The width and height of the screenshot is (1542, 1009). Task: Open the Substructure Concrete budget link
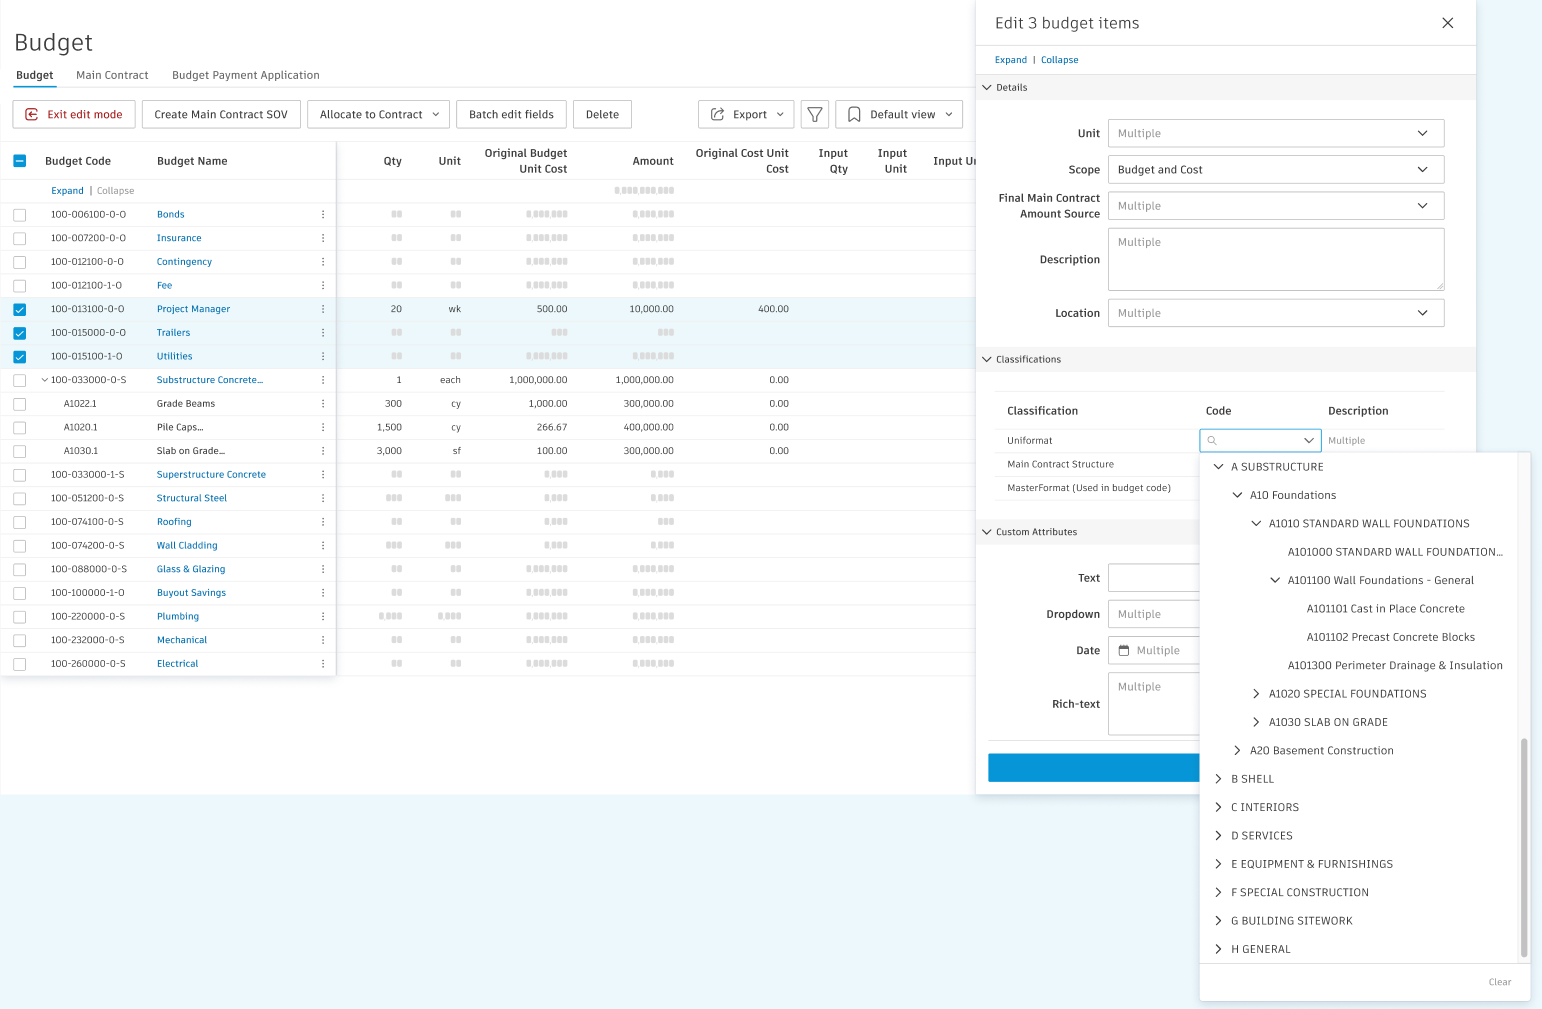pyautogui.click(x=210, y=380)
